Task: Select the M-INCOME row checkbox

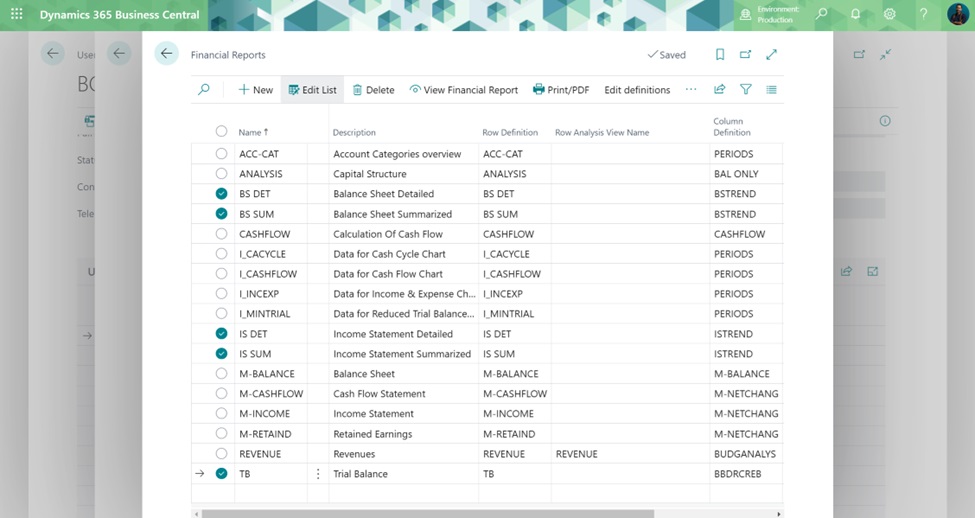Action: (221, 414)
